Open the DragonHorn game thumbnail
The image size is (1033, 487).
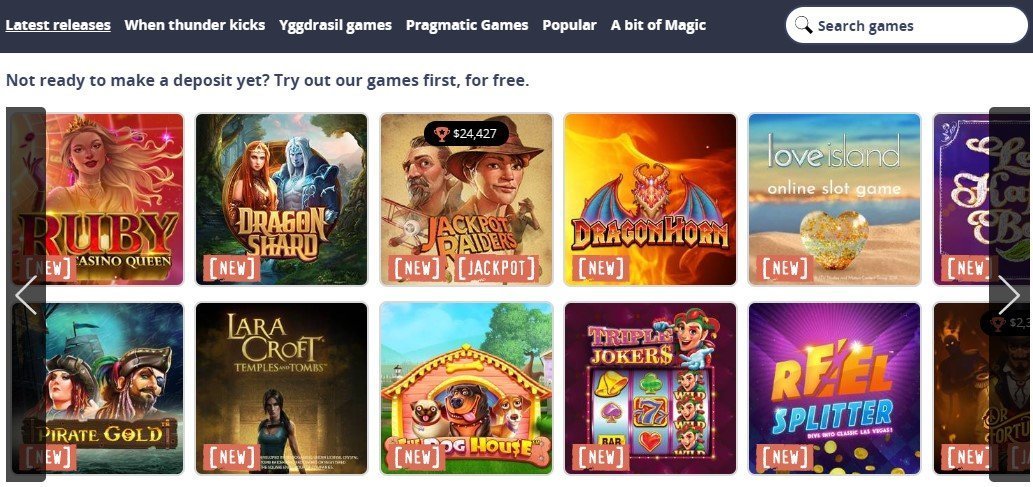click(x=650, y=199)
